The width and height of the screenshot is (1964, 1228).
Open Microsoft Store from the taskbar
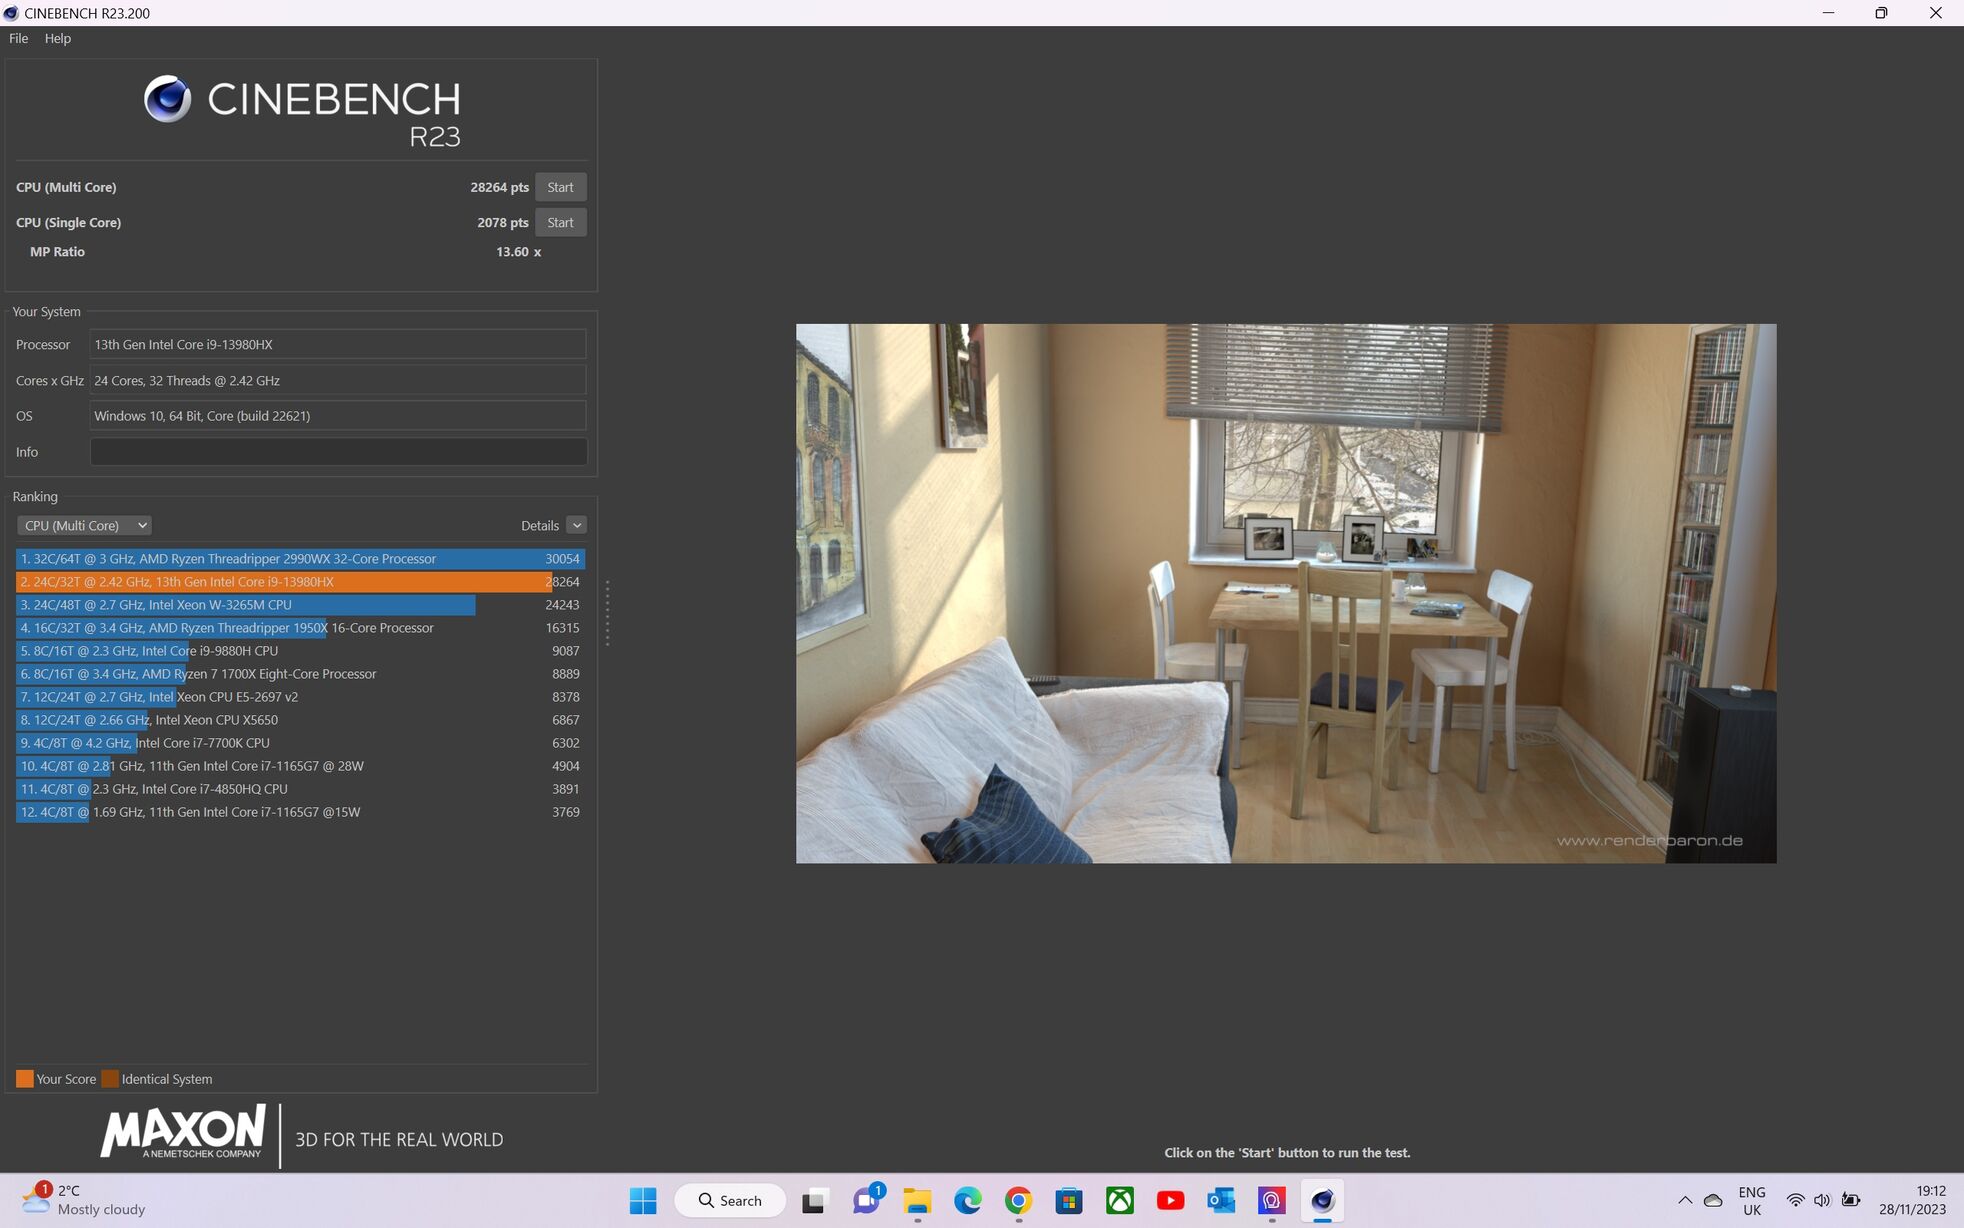(x=1068, y=1200)
